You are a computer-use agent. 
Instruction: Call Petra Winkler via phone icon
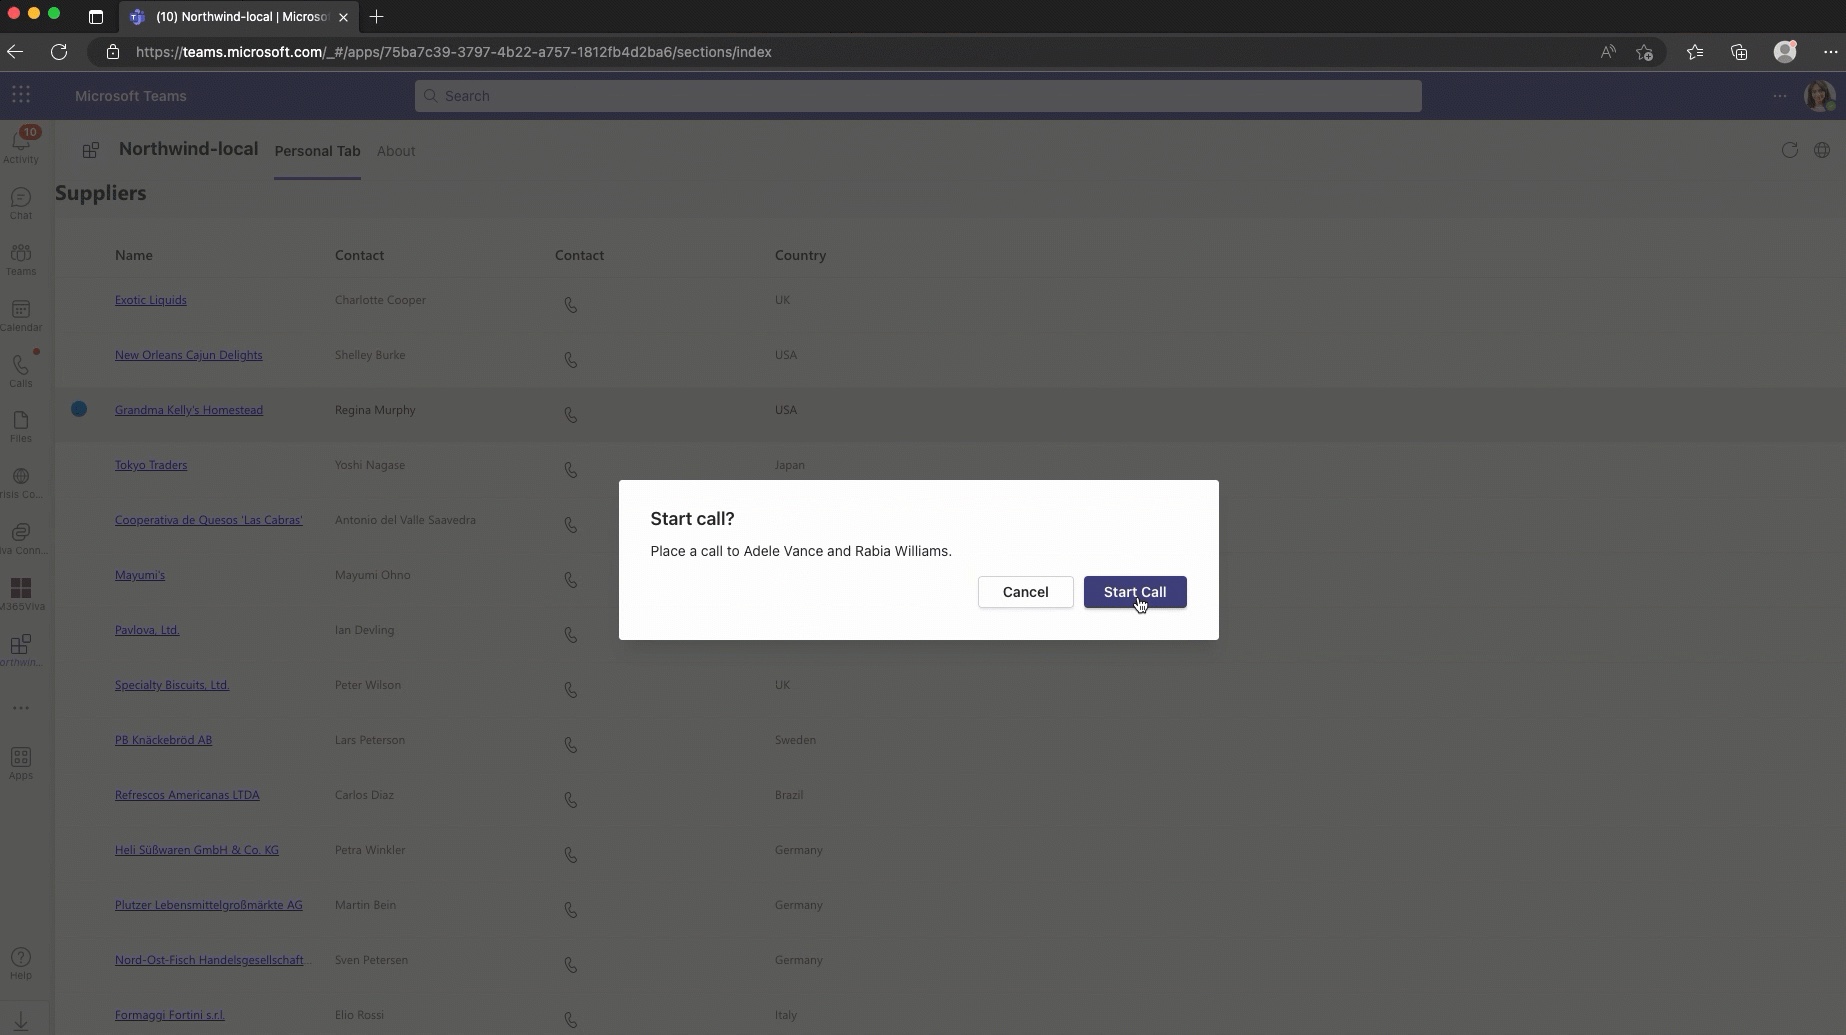click(x=571, y=855)
